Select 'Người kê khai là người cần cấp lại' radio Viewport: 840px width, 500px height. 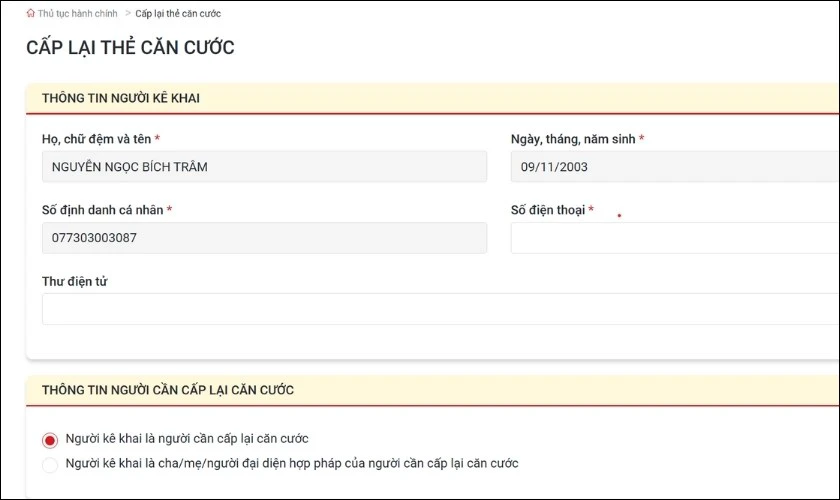pyautogui.click(x=50, y=441)
